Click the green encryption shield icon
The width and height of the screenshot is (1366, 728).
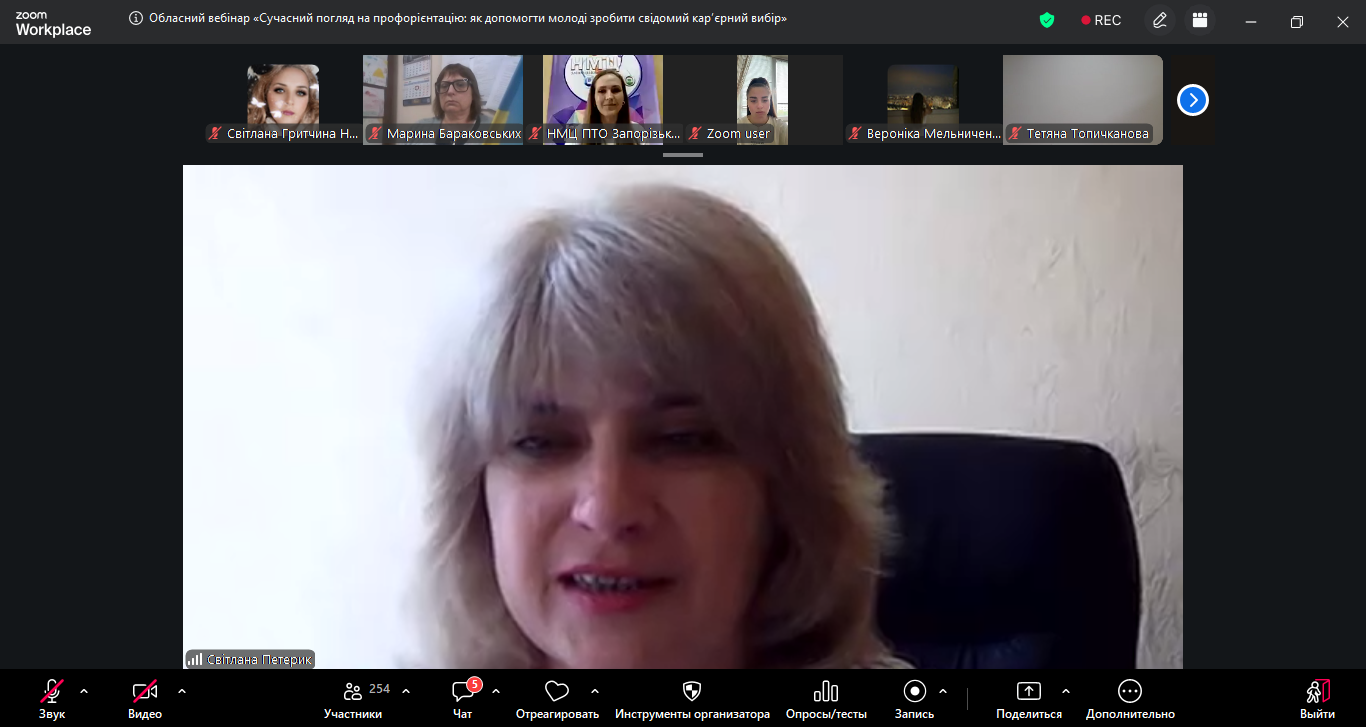(1047, 20)
